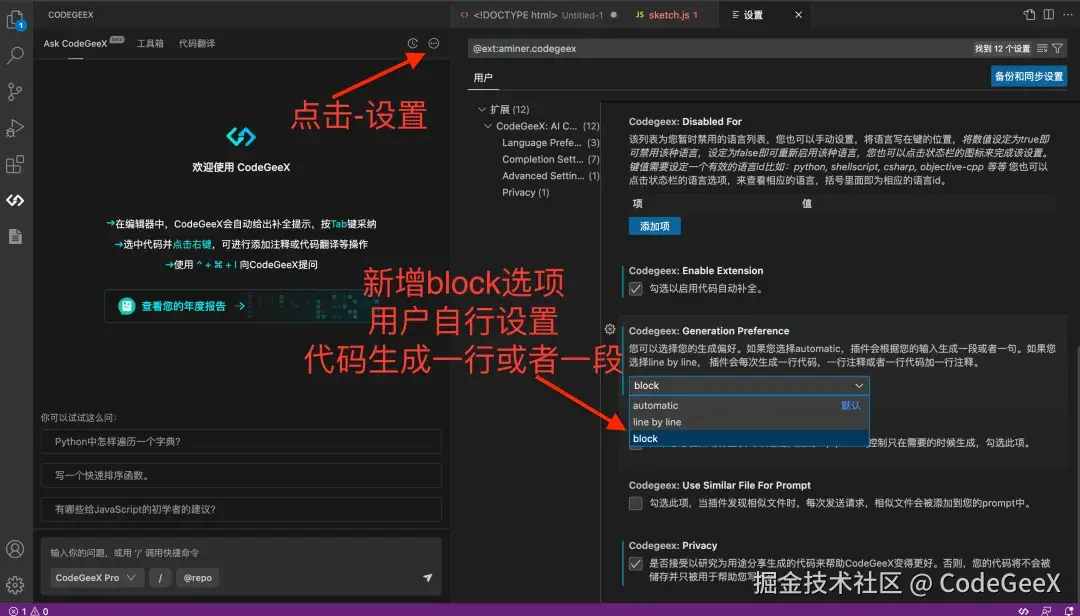Image resolution: width=1080 pixels, height=616 pixels.
Task: Toggle the Codegeex Privacy checkbox
Action: pyautogui.click(x=636, y=564)
